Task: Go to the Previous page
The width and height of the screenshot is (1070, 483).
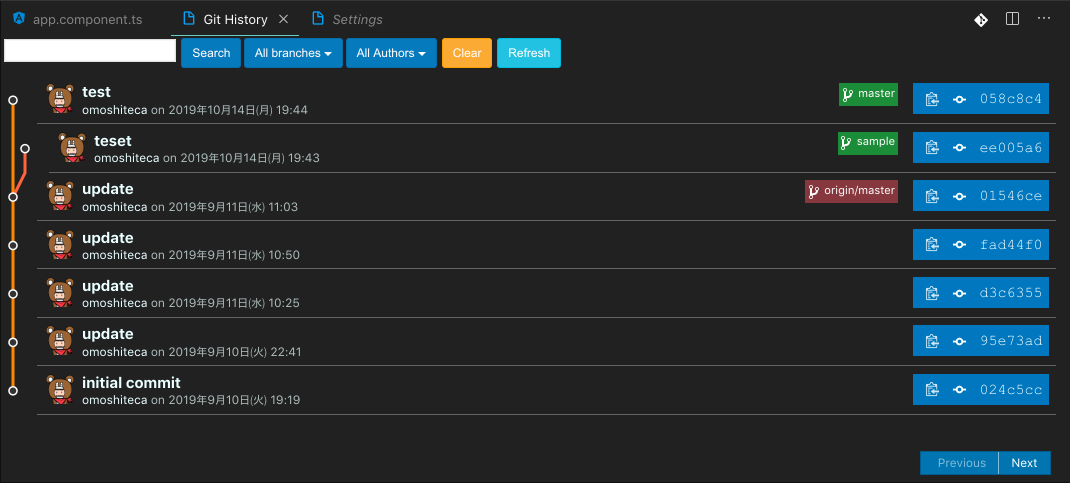Action: click(x=961, y=463)
